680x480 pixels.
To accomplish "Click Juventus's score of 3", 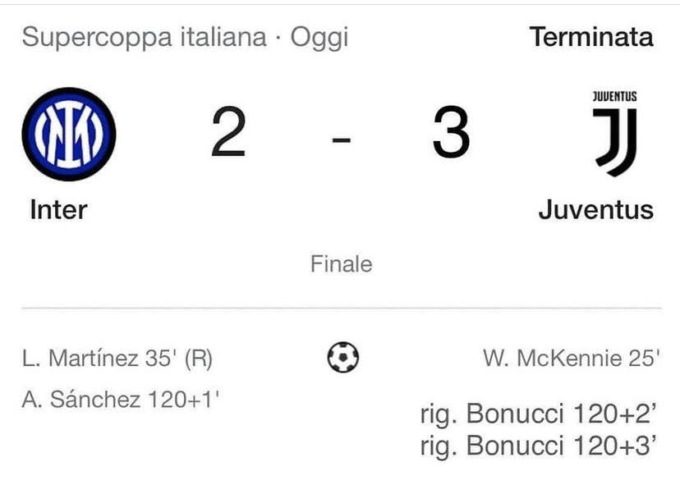I will 451,132.
